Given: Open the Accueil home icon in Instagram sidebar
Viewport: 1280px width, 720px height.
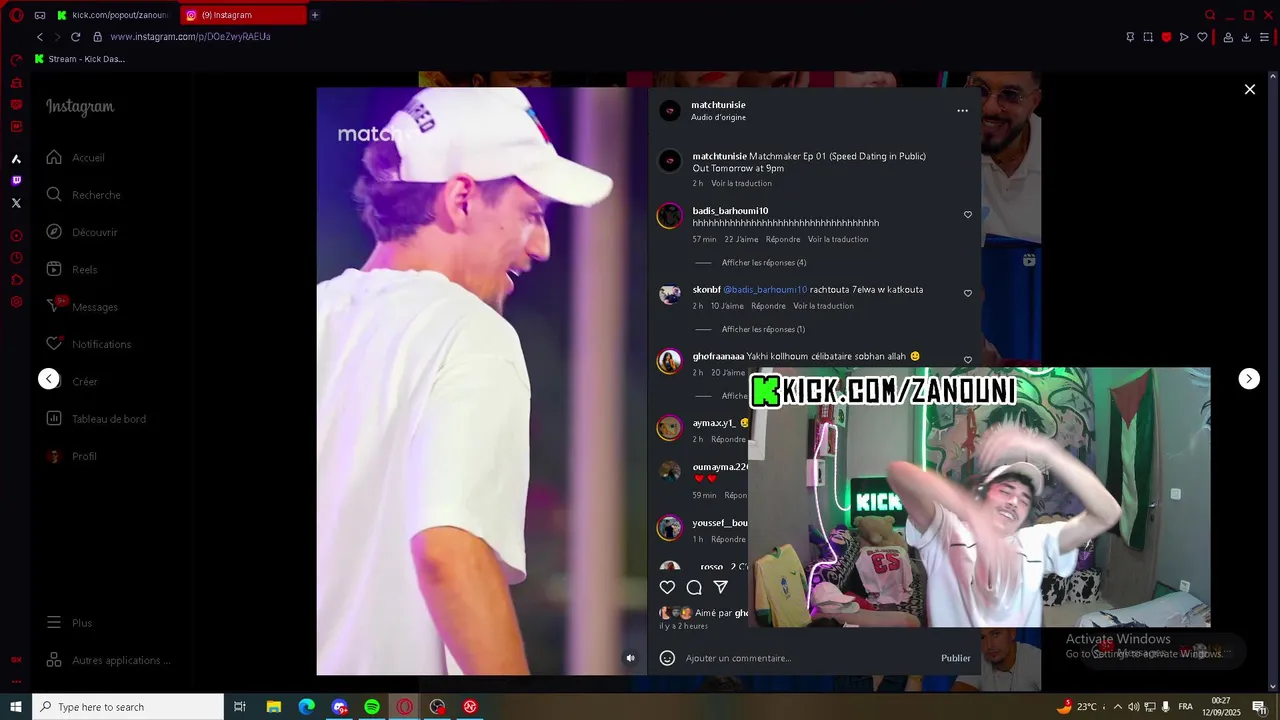Looking at the screenshot, I should tap(54, 157).
